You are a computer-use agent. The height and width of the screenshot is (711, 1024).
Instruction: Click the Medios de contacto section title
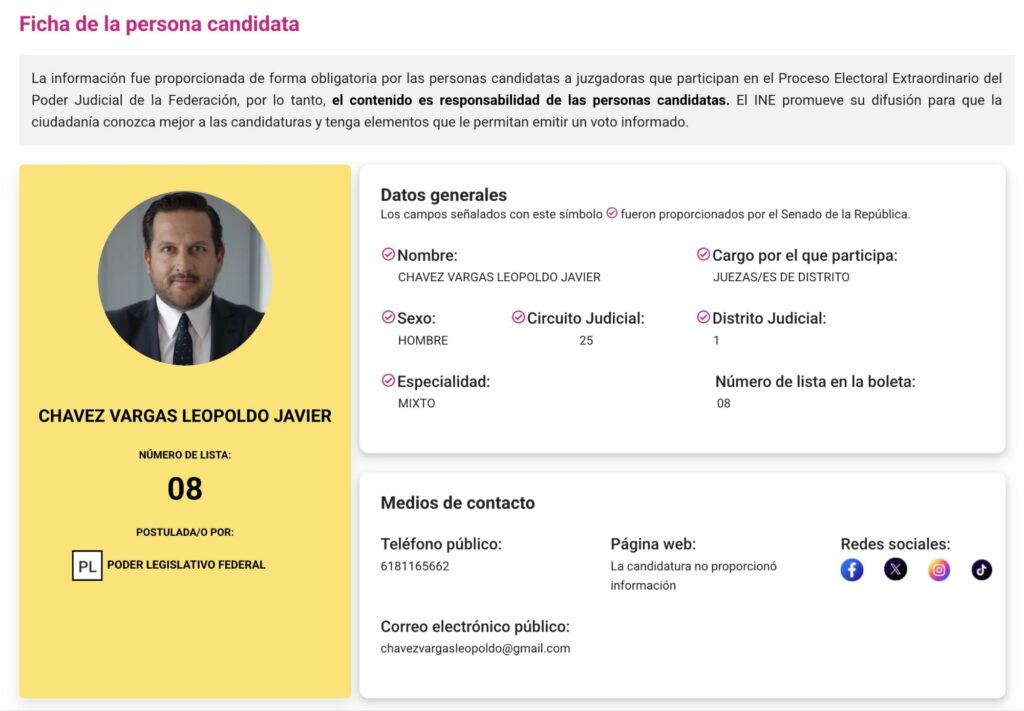457,503
